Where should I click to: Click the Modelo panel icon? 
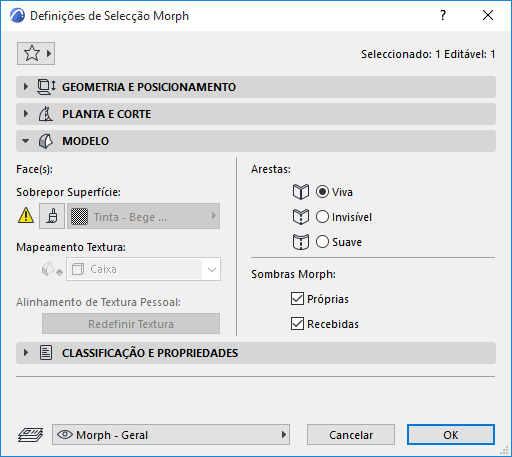tap(46, 141)
